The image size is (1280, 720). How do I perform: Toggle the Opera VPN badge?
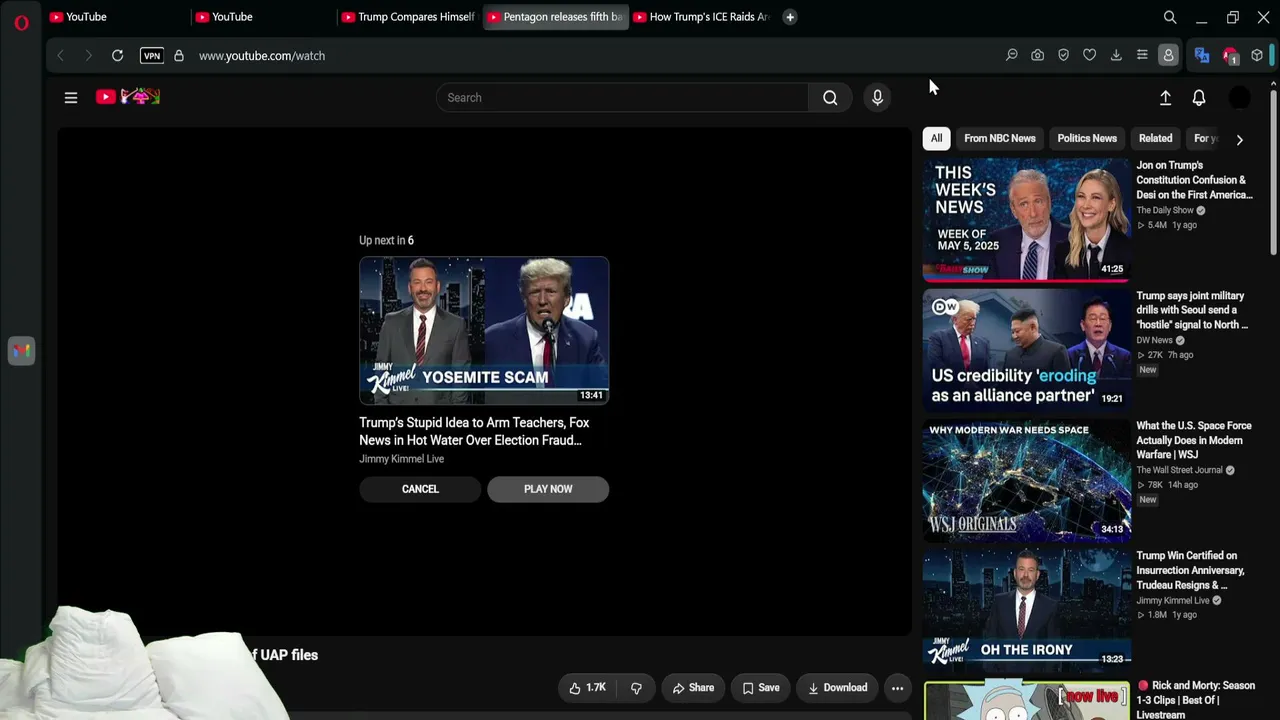(x=152, y=56)
